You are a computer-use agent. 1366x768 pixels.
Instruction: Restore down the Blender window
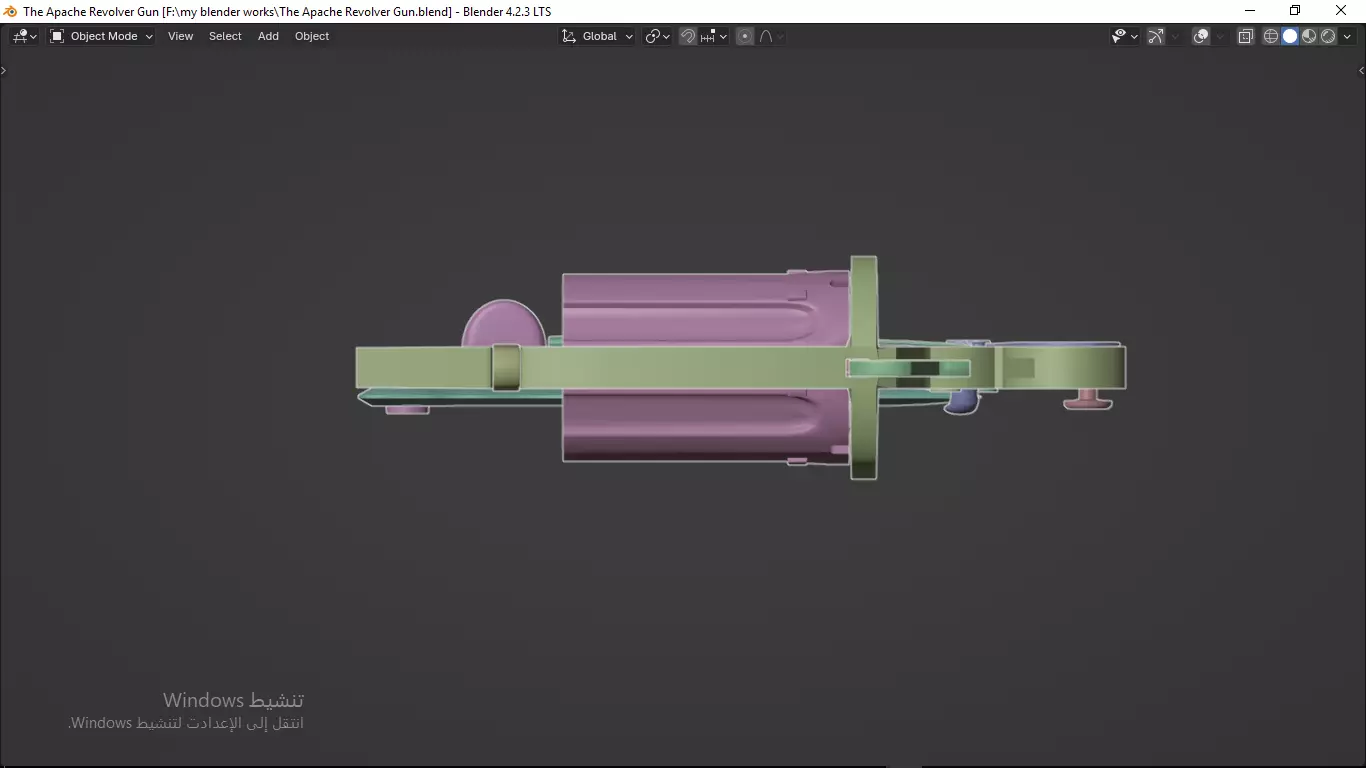click(1295, 11)
